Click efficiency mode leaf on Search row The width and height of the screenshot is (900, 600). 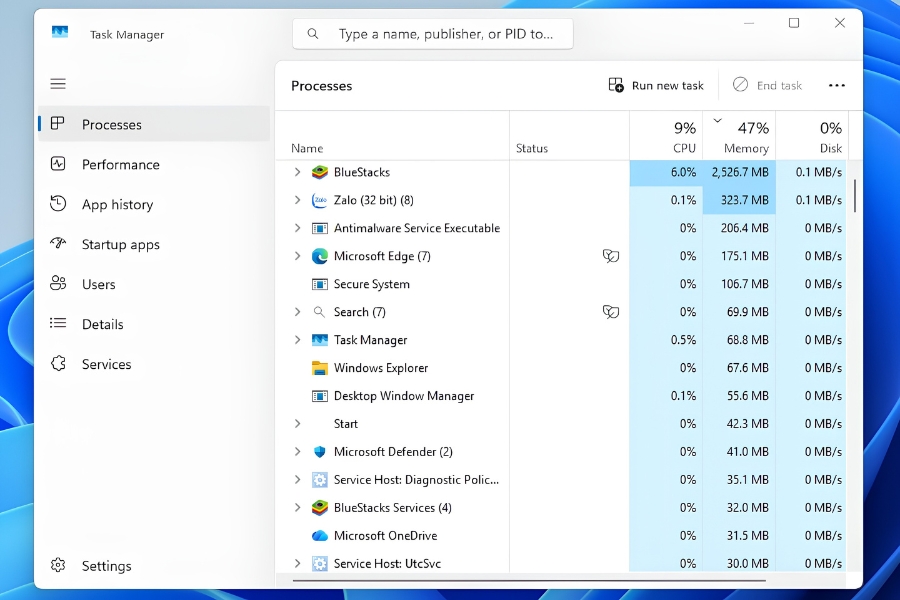coord(611,312)
